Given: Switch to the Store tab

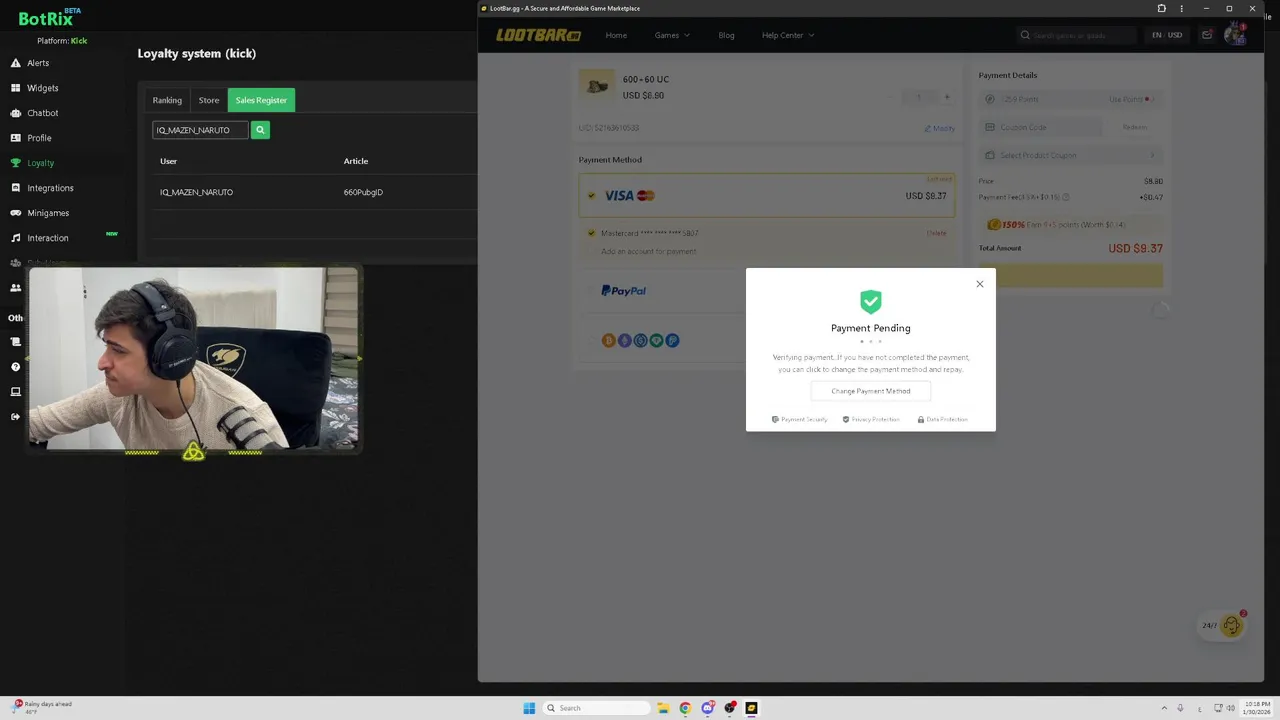Looking at the screenshot, I should tap(208, 100).
